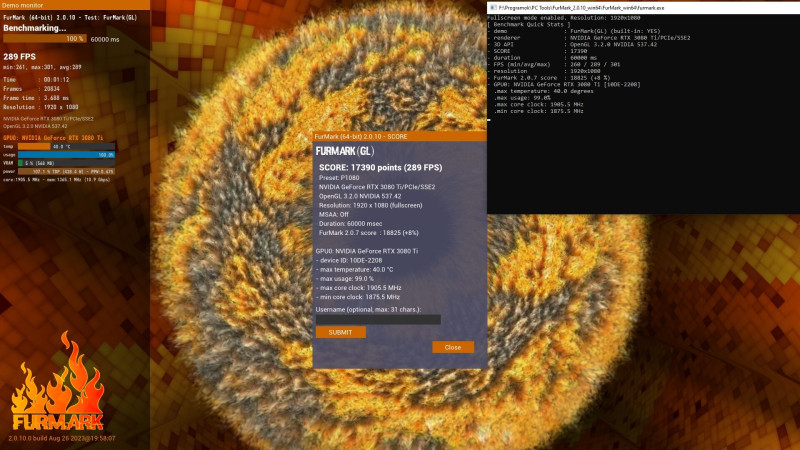
Task: Click the benchmarking progress bar at 100 %
Action: pos(45,39)
